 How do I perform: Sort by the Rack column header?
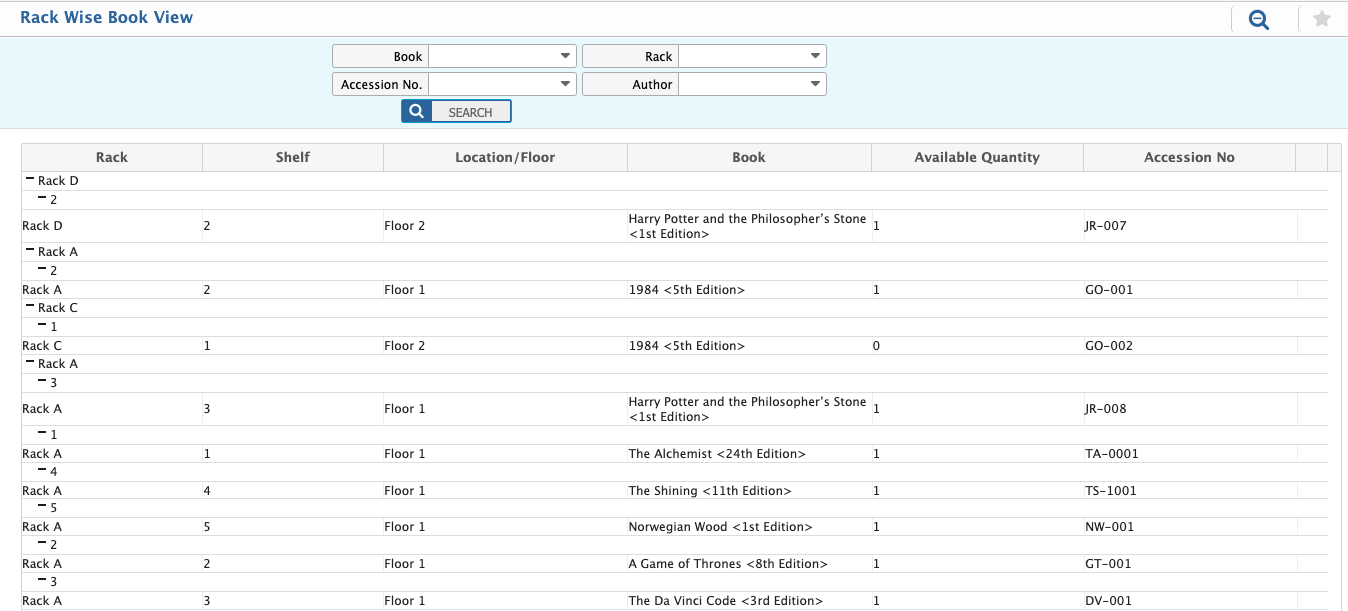tap(112, 157)
